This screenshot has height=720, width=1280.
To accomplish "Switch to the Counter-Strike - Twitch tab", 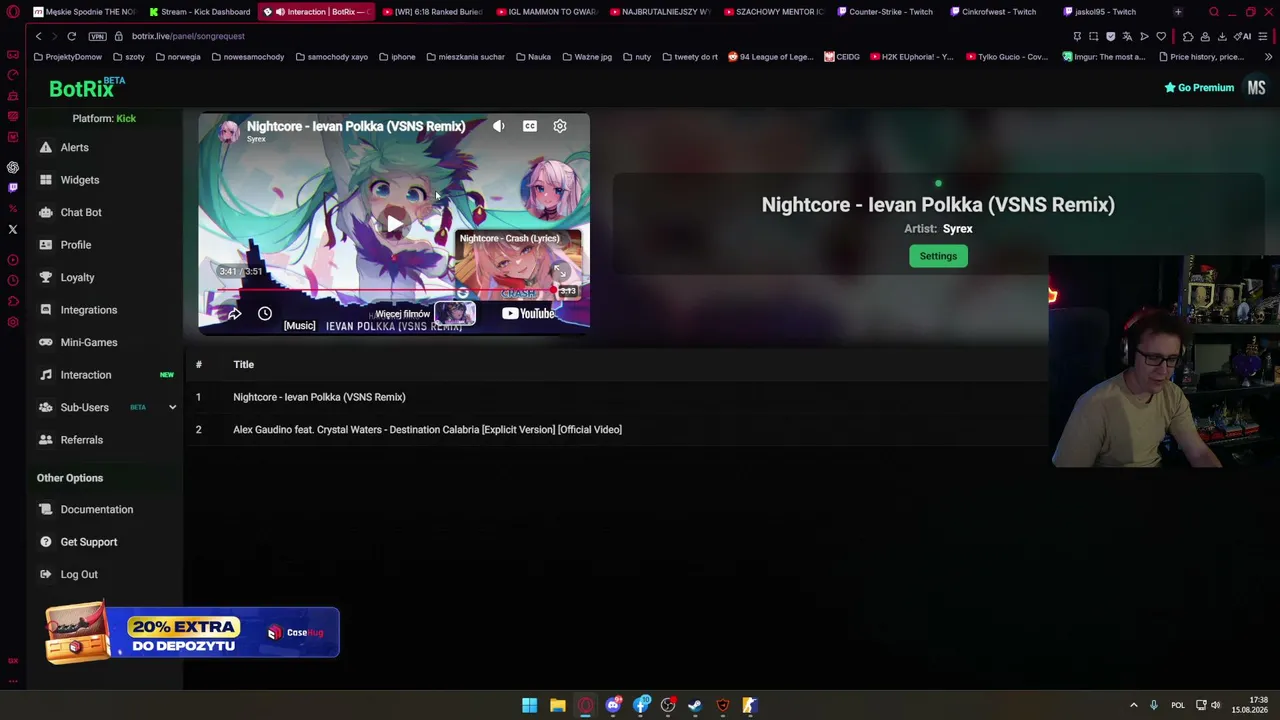I will click(884, 12).
